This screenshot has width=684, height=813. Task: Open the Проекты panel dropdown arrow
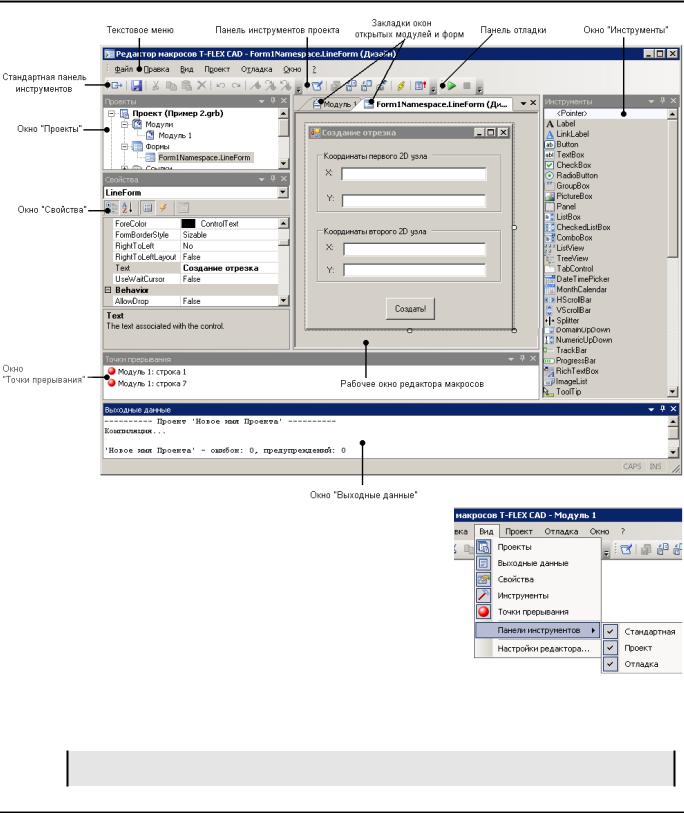coord(261,102)
